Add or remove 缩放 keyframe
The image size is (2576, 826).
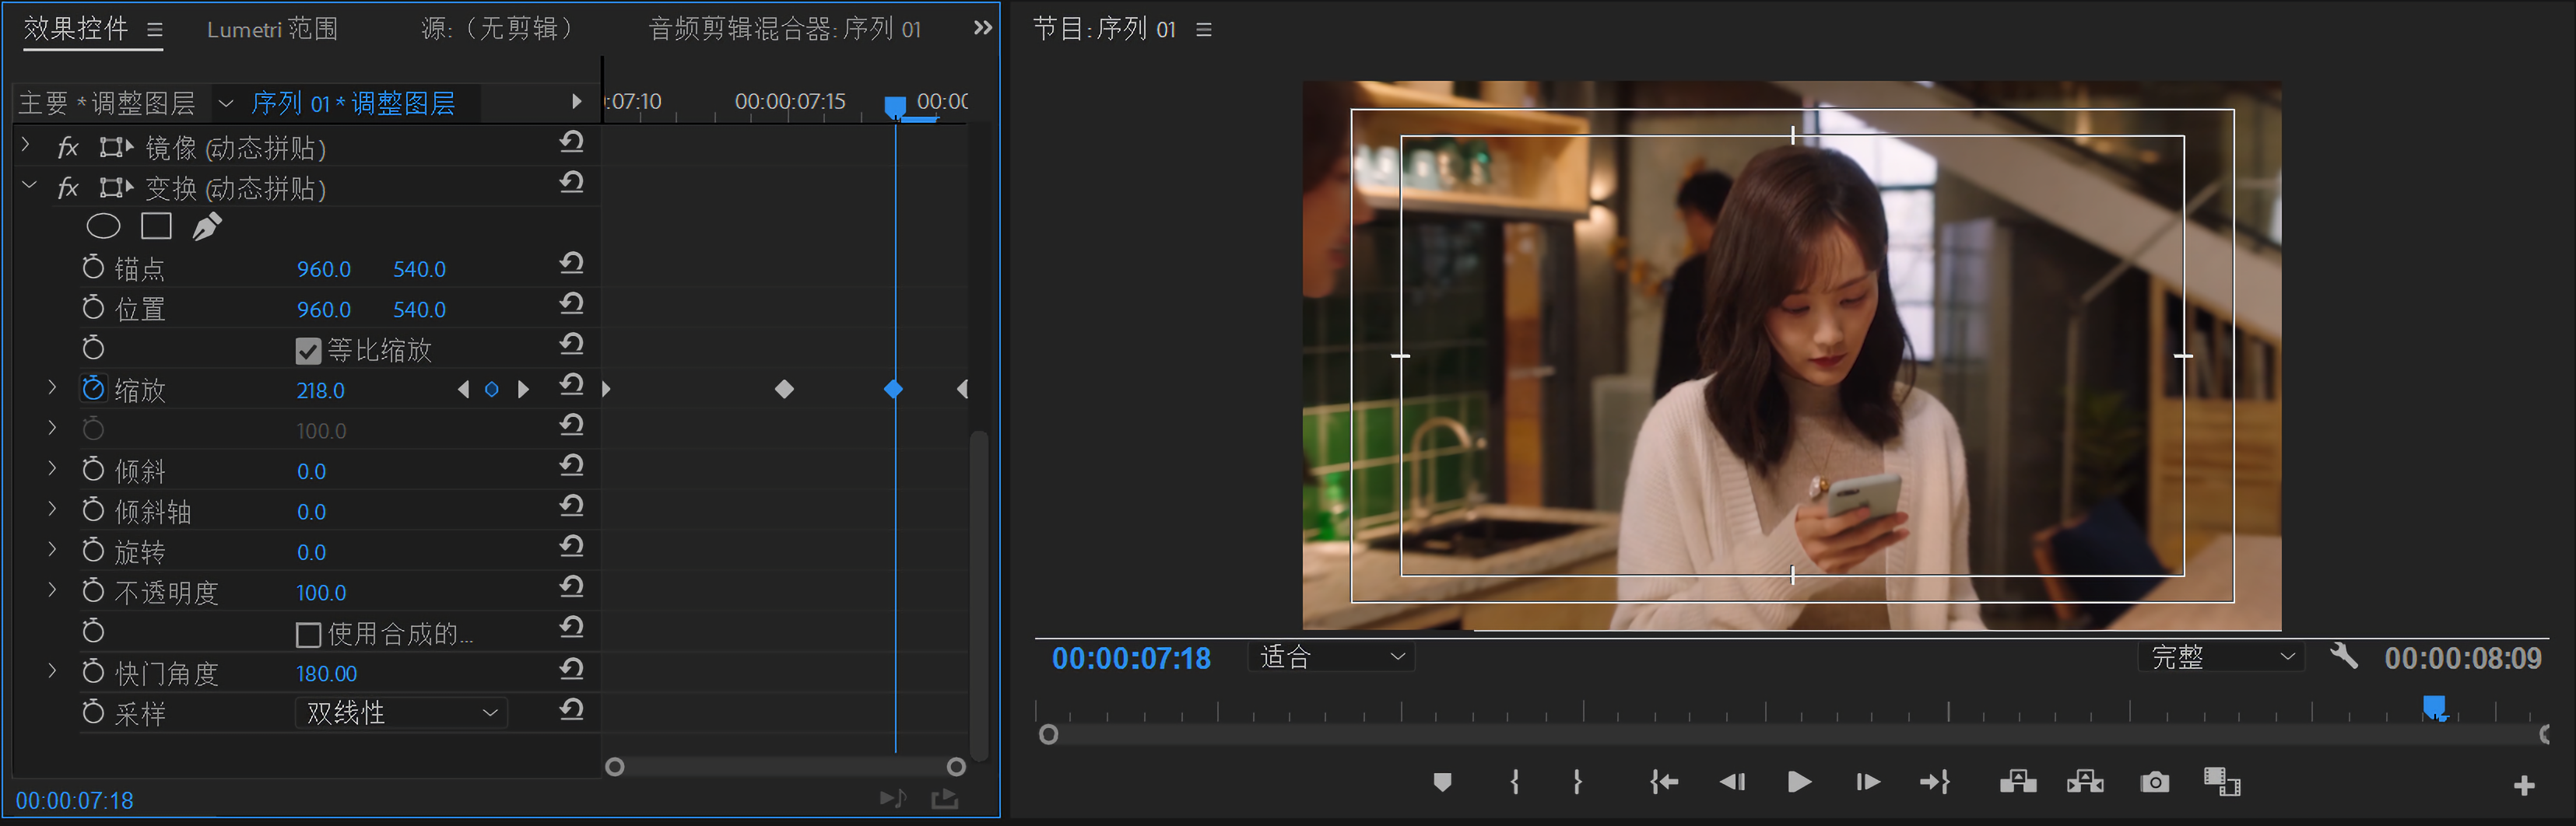click(x=492, y=390)
